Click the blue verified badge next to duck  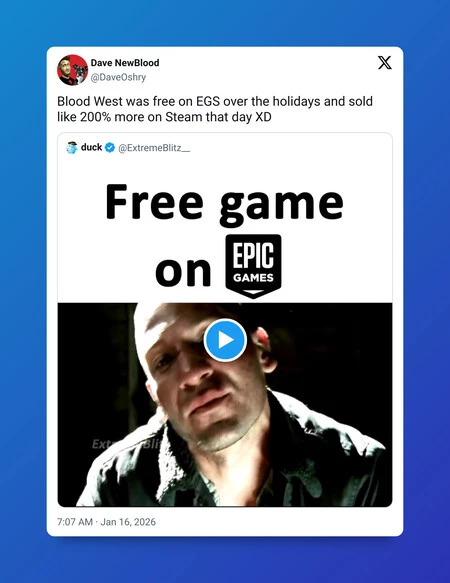tap(110, 148)
